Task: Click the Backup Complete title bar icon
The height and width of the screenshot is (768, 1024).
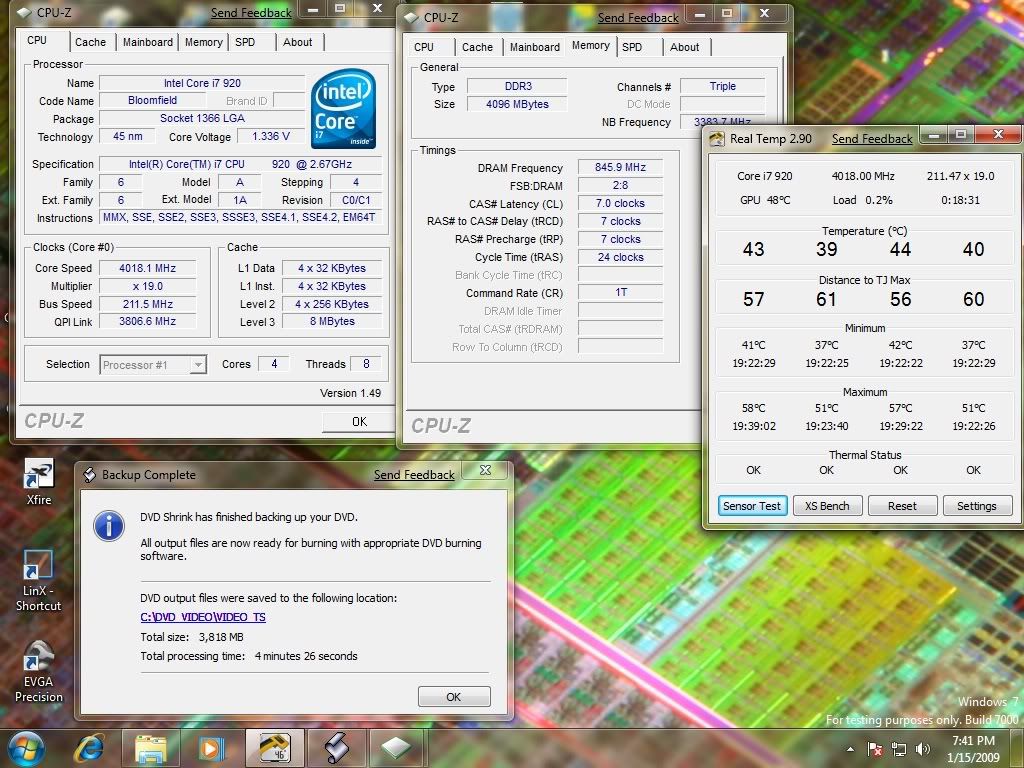Action: [x=89, y=475]
